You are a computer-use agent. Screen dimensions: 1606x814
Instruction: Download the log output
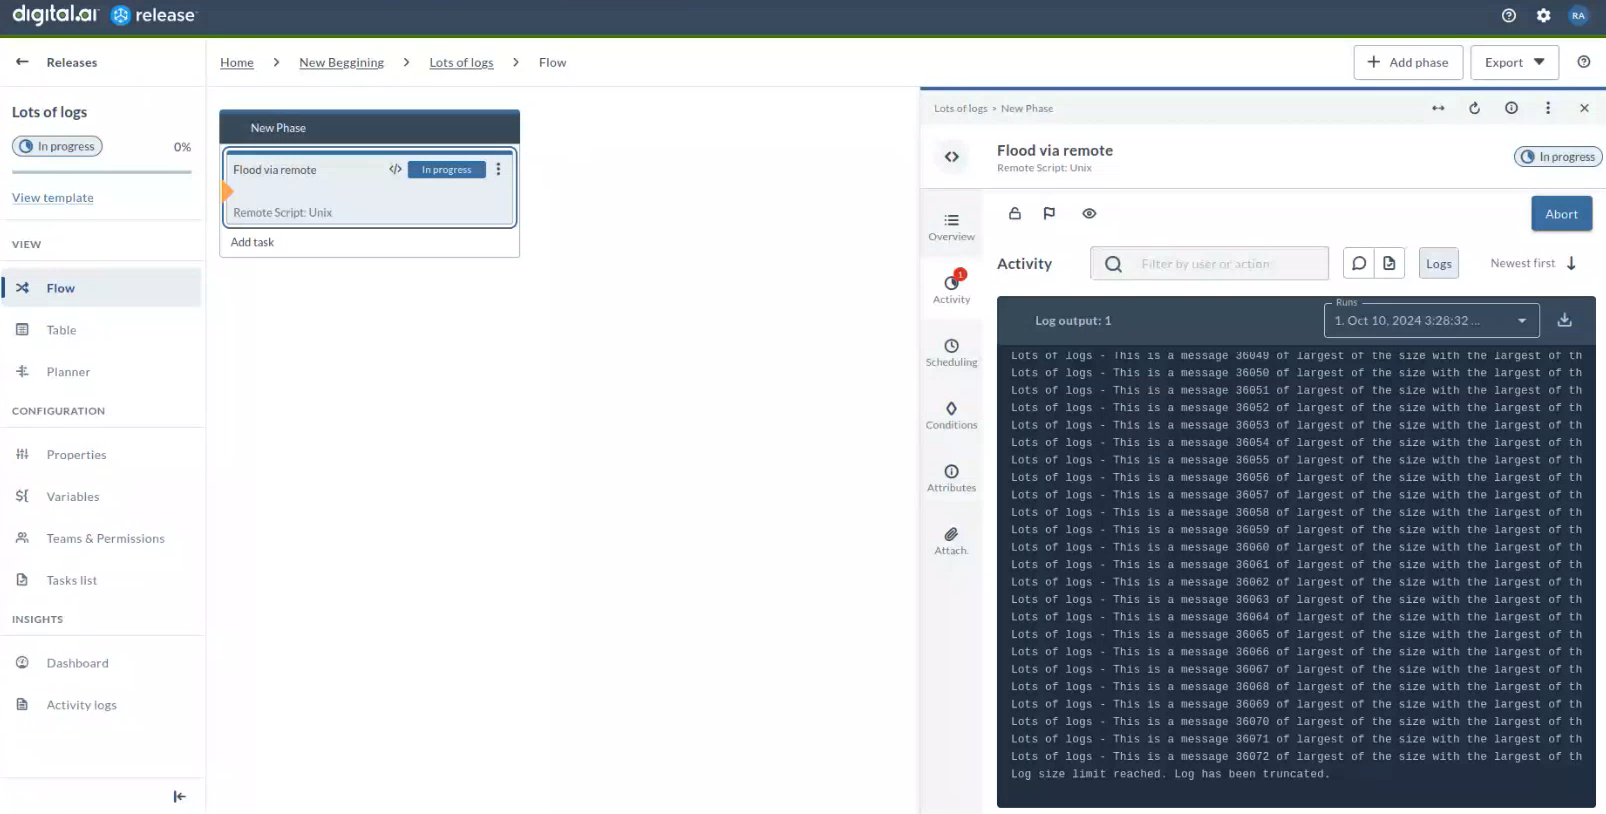point(1565,320)
